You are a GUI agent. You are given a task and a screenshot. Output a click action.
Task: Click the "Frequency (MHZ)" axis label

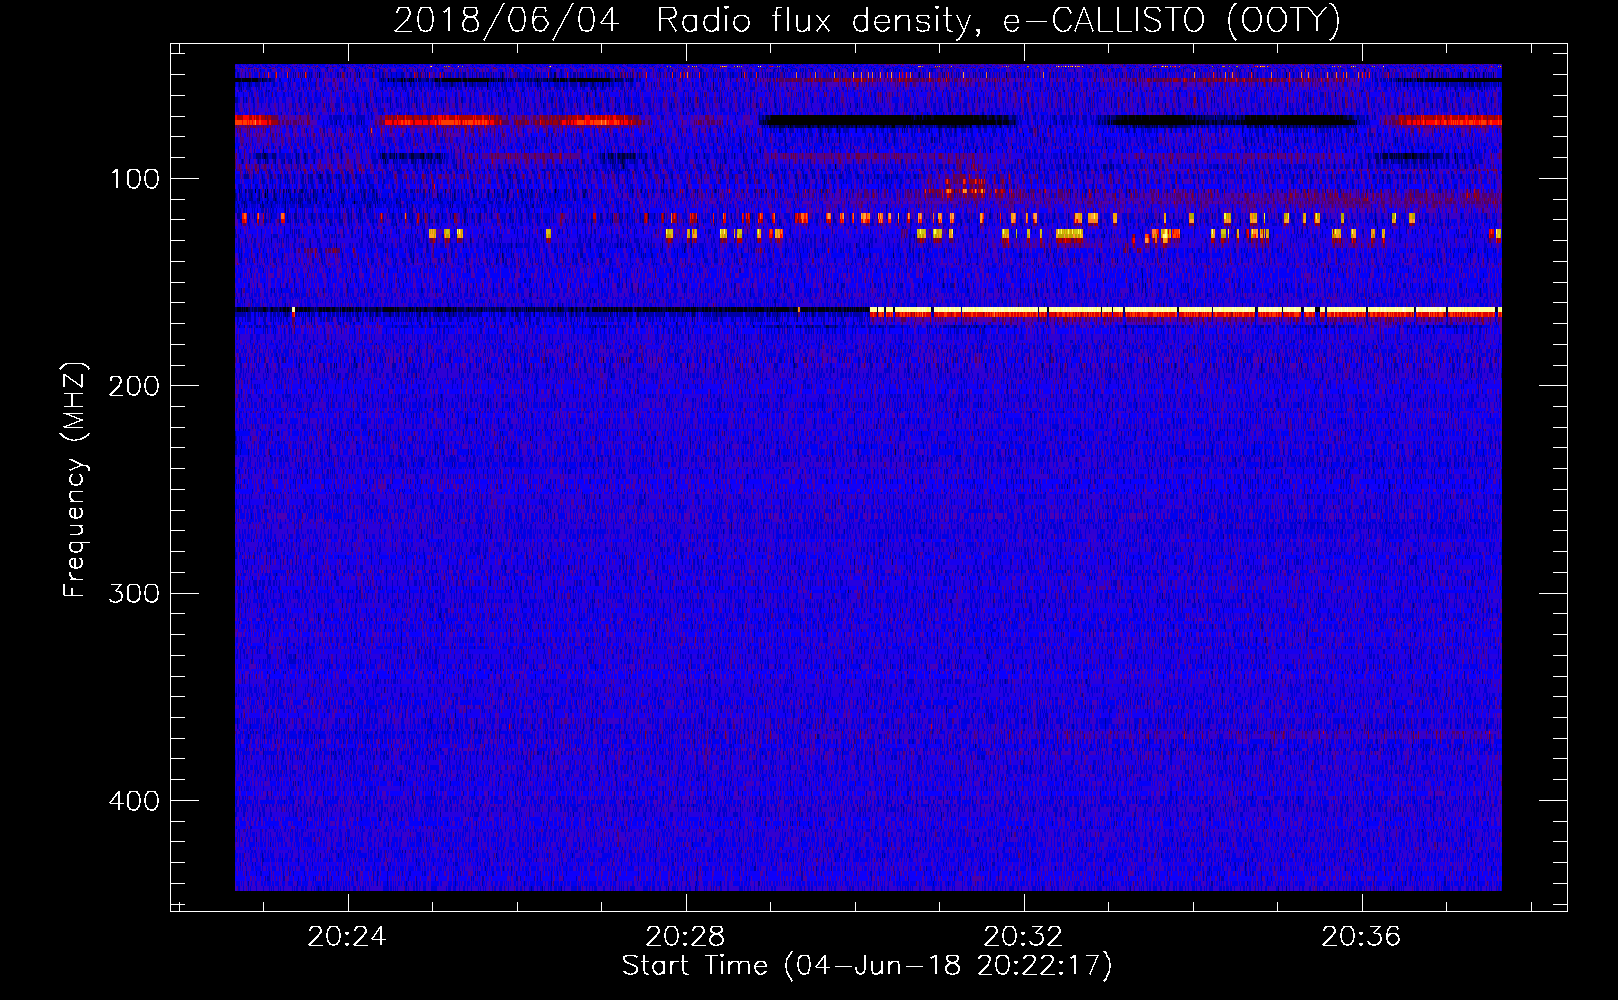tap(75, 480)
